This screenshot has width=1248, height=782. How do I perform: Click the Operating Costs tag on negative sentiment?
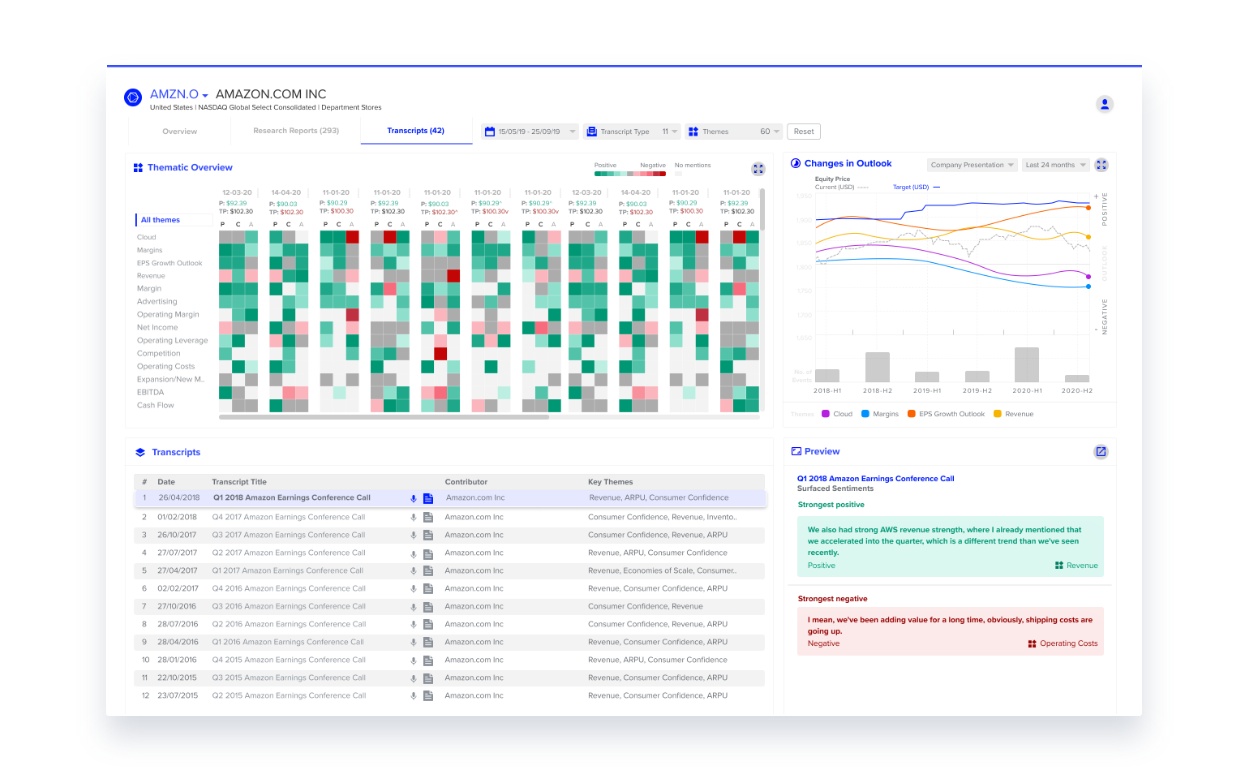tap(1063, 643)
